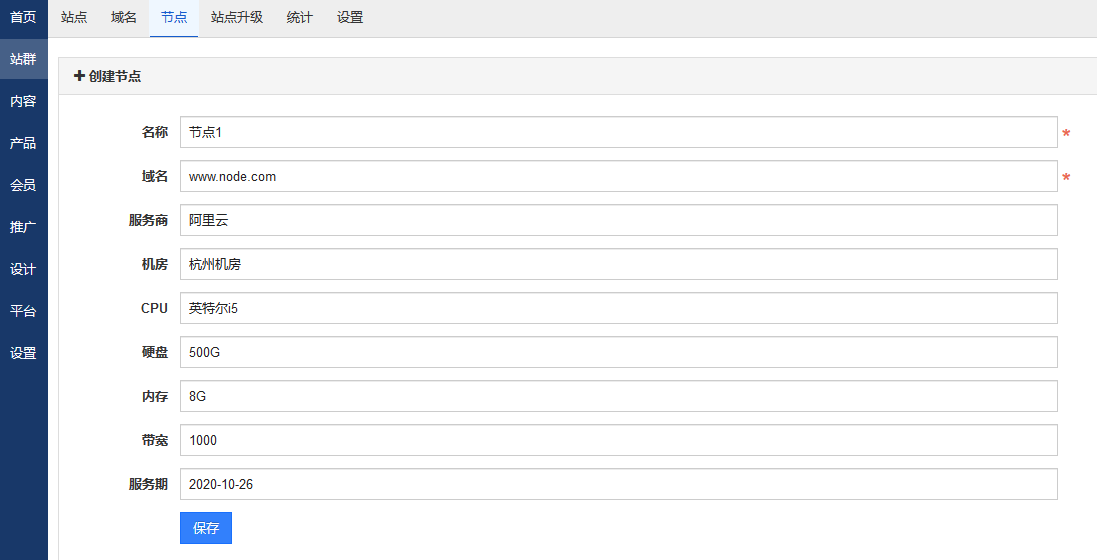Open 首页 in the left sidebar
This screenshot has width=1097, height=560.
point(23,17)
